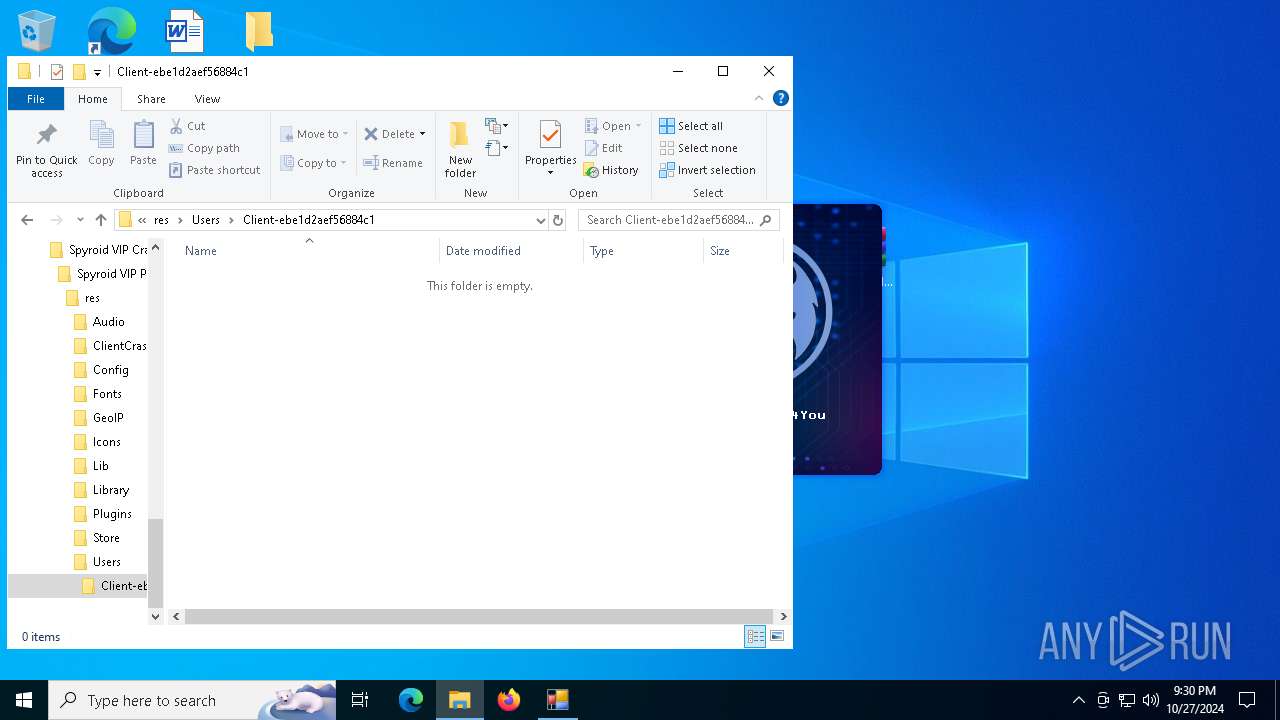
Task: Open Customize Quick Access Toolbar dropdown
Action: point(97,72)
